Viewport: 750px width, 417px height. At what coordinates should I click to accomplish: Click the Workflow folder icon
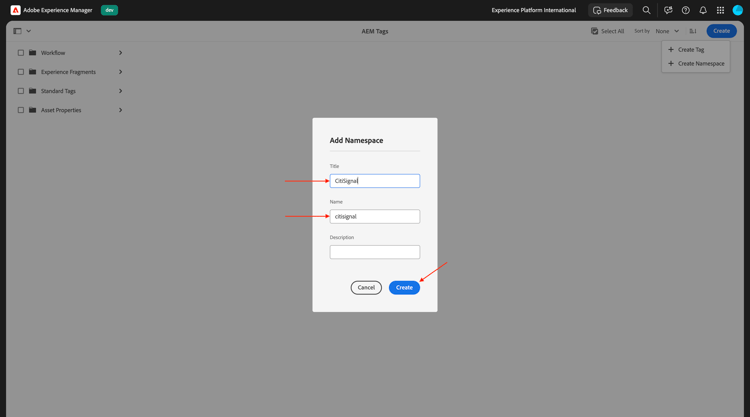[x=33, y=53]
